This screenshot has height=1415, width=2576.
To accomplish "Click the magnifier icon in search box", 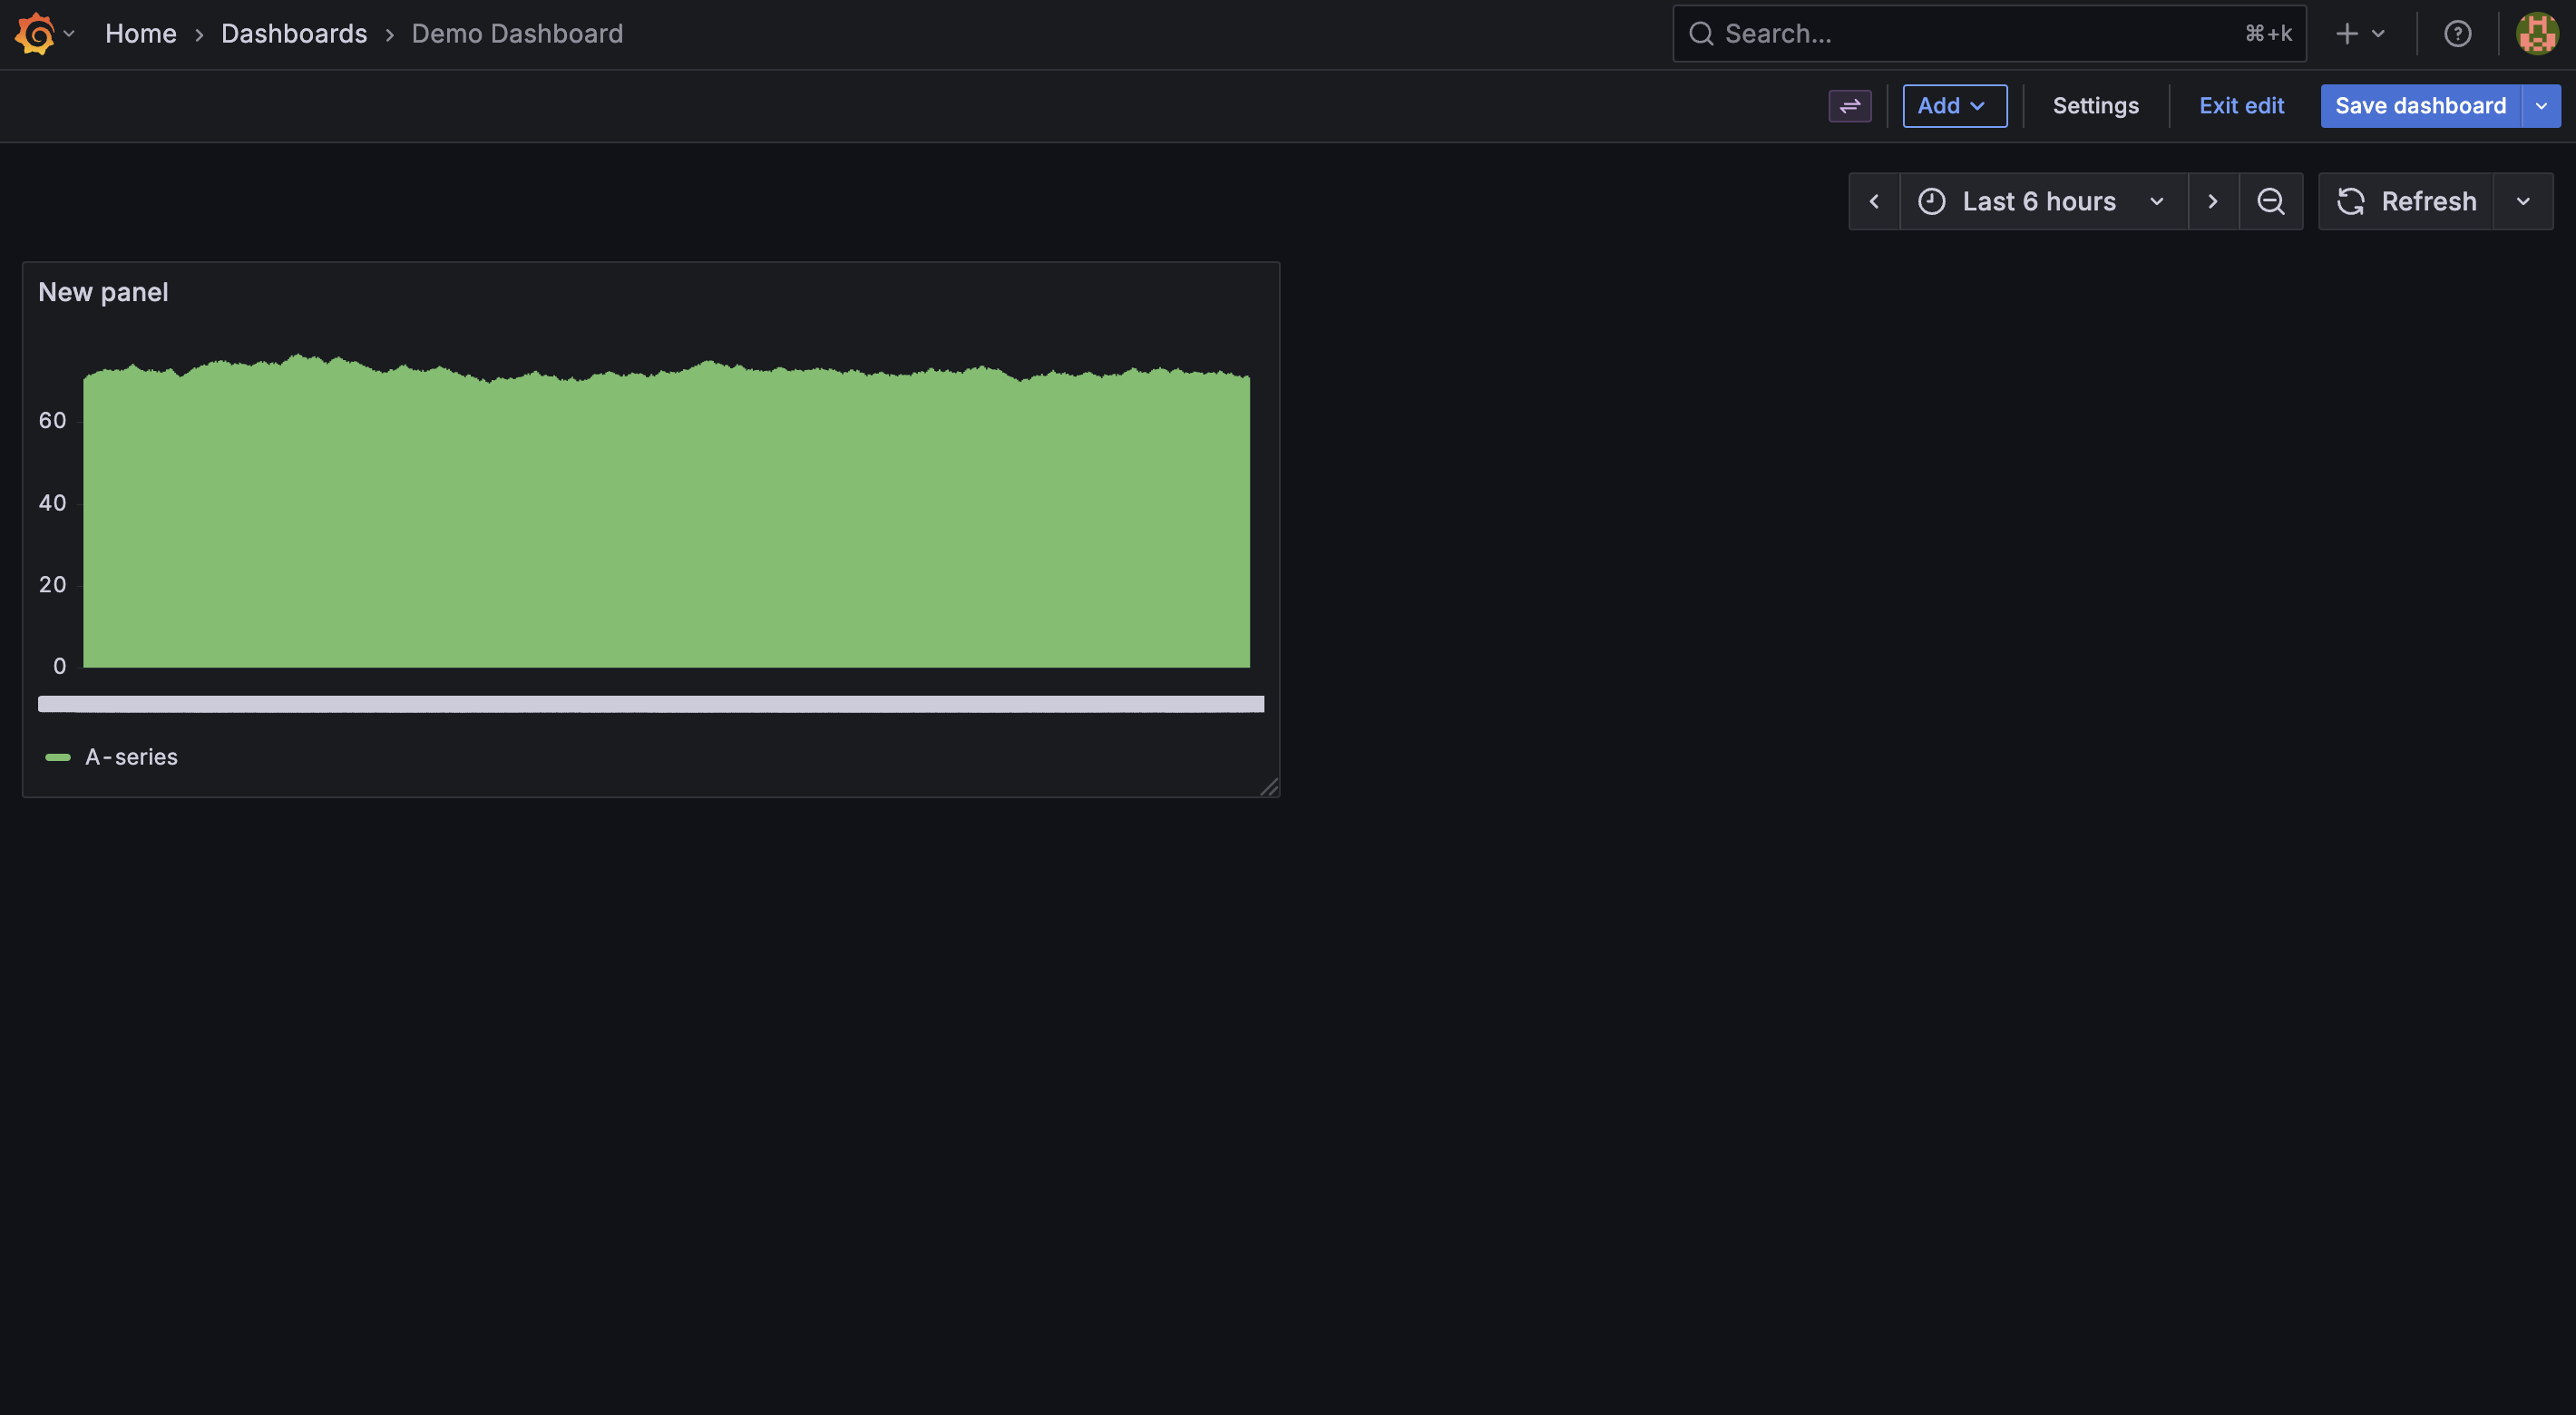I will (x=1701, y=34).
